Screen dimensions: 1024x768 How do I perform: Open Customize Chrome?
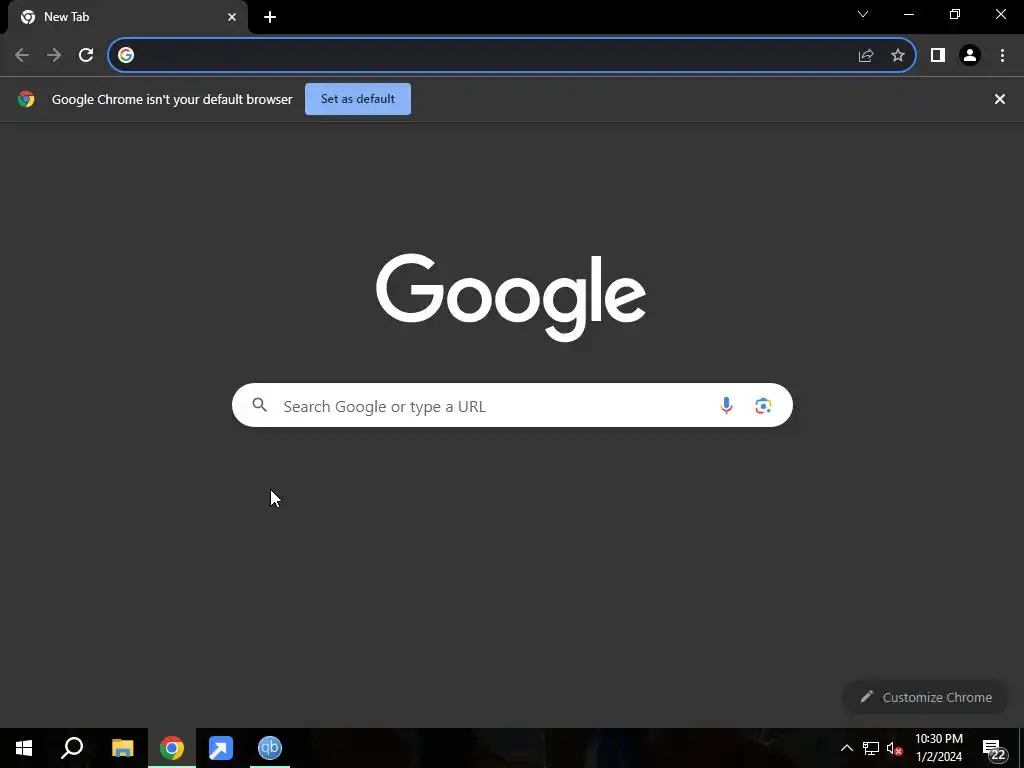point(926,697)
